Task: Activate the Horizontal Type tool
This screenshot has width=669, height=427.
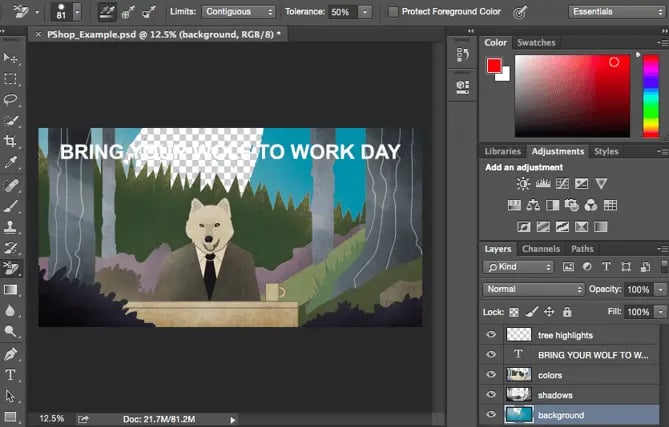Action: [11, 375]
